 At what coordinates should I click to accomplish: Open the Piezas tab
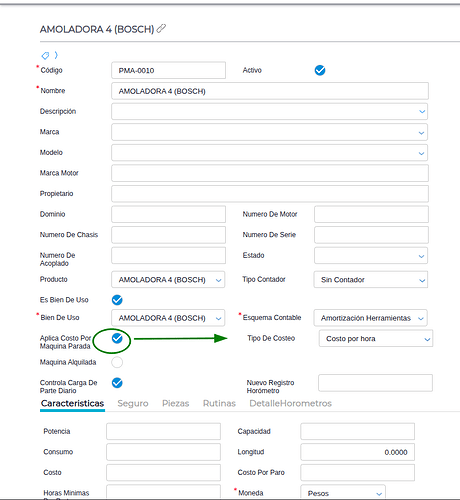(175, 403)
